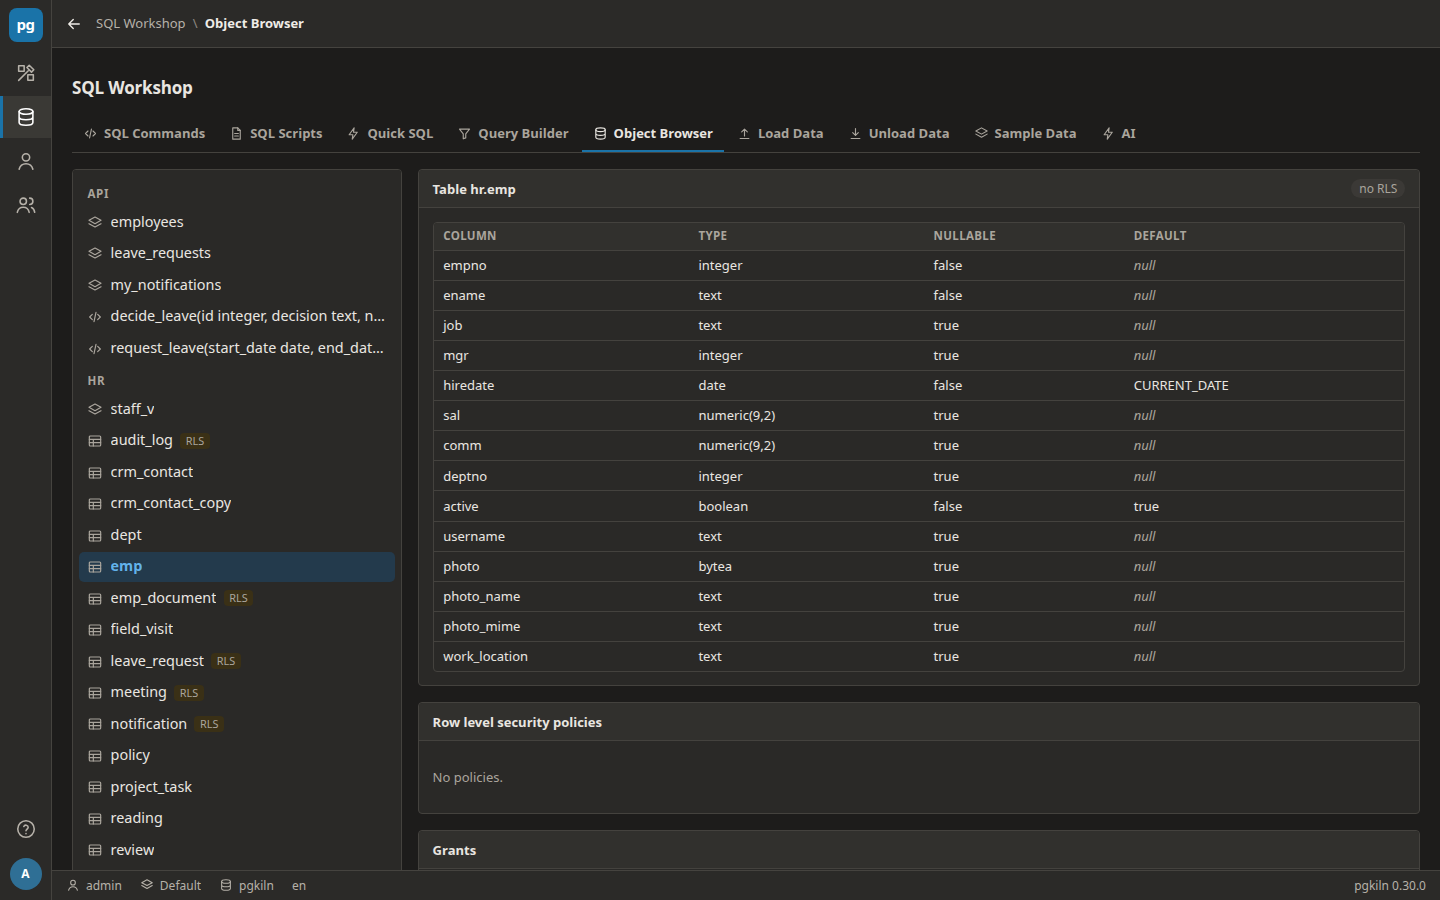The image size is (1440, 900).
Task: Open the decide_leave function entry
Action: [x=237, y=316]
